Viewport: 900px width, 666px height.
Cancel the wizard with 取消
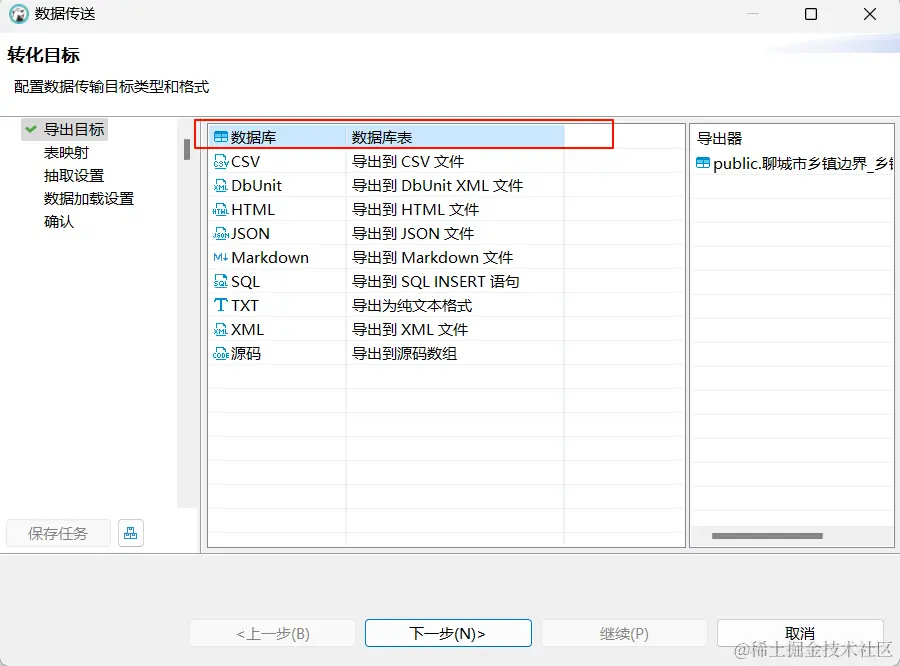[x=800, y=633]
